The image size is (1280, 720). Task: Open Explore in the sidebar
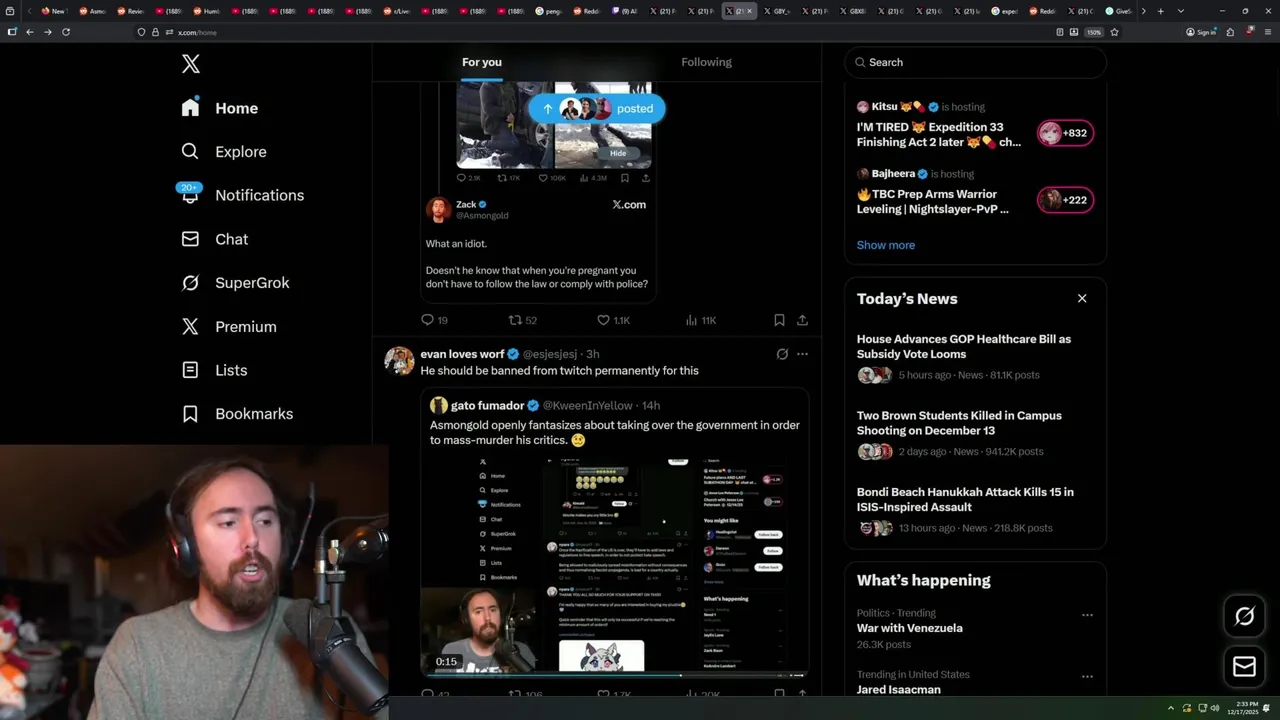224,152
